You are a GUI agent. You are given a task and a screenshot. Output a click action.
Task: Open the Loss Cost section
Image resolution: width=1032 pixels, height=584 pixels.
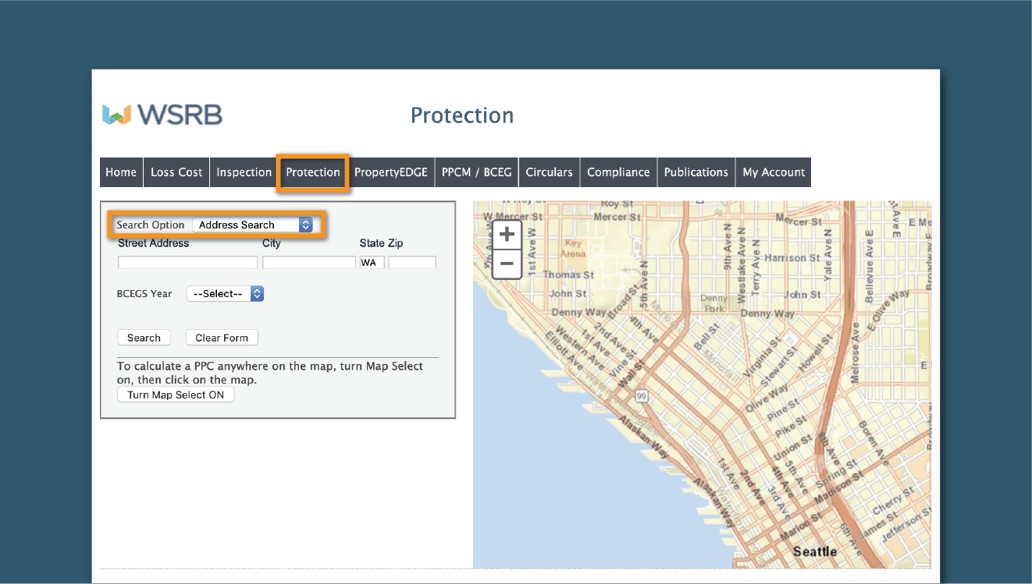pyautogui.click(x=175, y=171)
